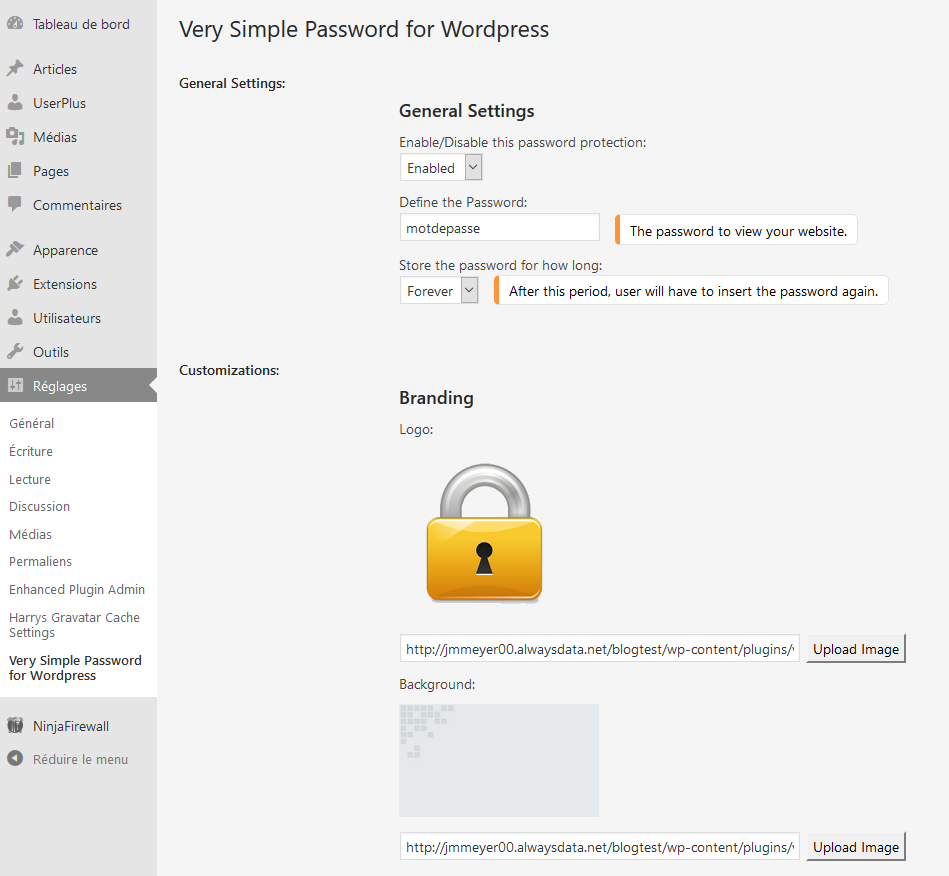Open Enhanced Plugin Admin submenu item

coord(77,589)
